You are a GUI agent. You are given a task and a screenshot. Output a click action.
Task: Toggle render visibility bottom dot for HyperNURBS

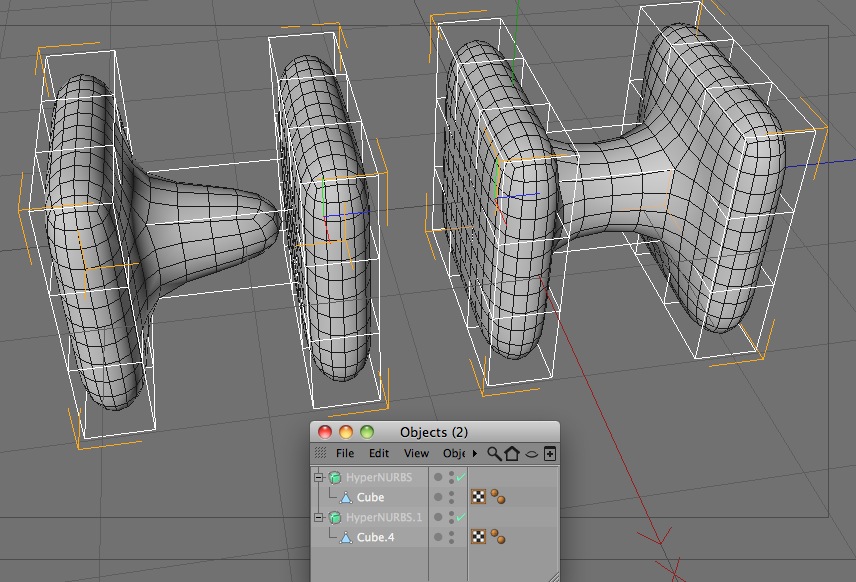coord(451,481)
